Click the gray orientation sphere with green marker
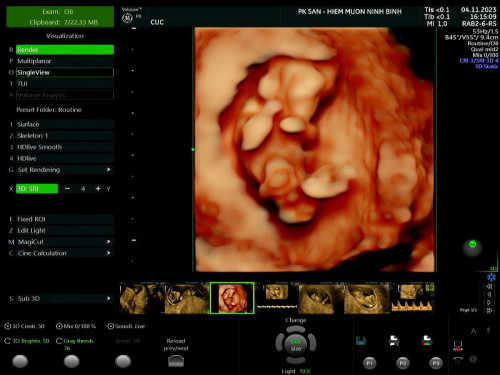Image resolution: width=500 pixels, height=375 pixels. [x=472, y=248]
